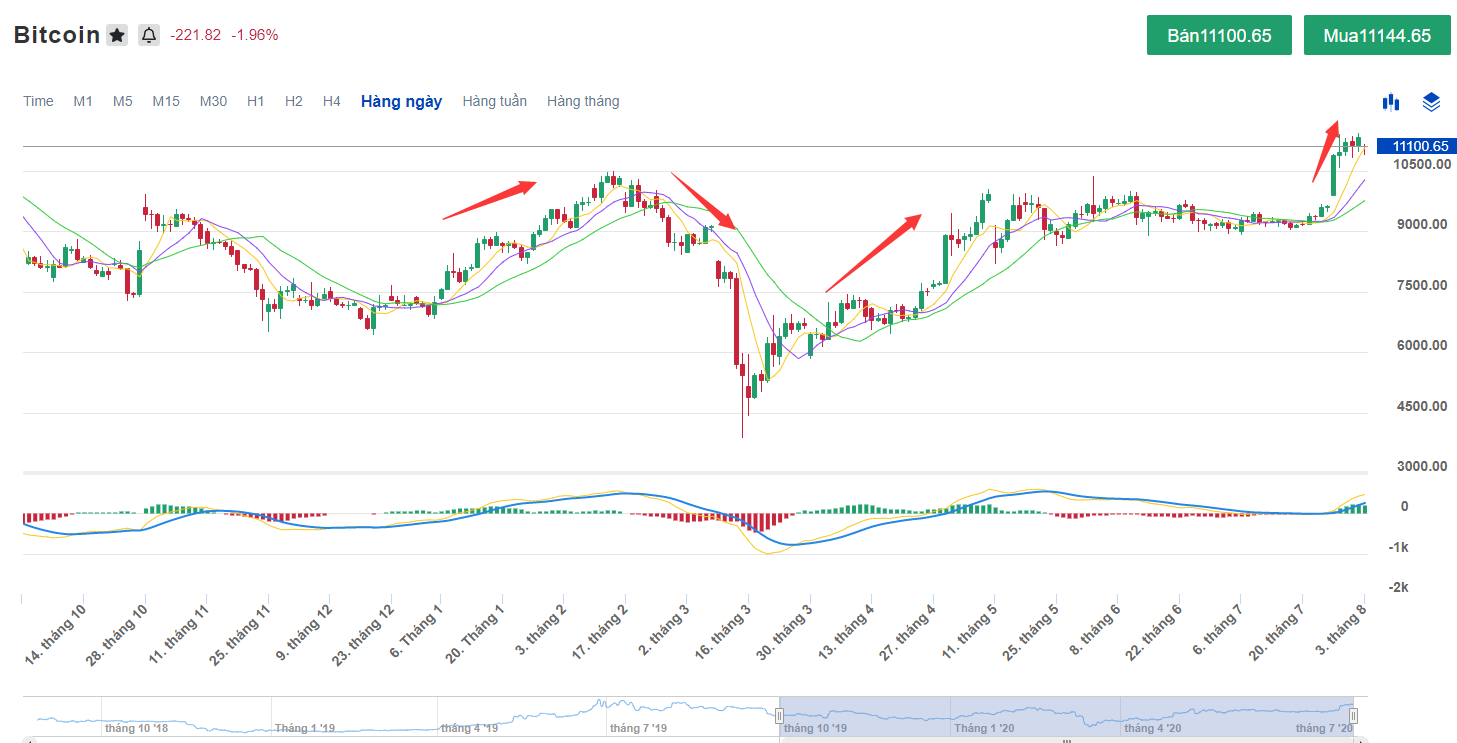Switch to Hàng tháng monthly view
This screenshot has height=743, width=1457.
(583, 101)
